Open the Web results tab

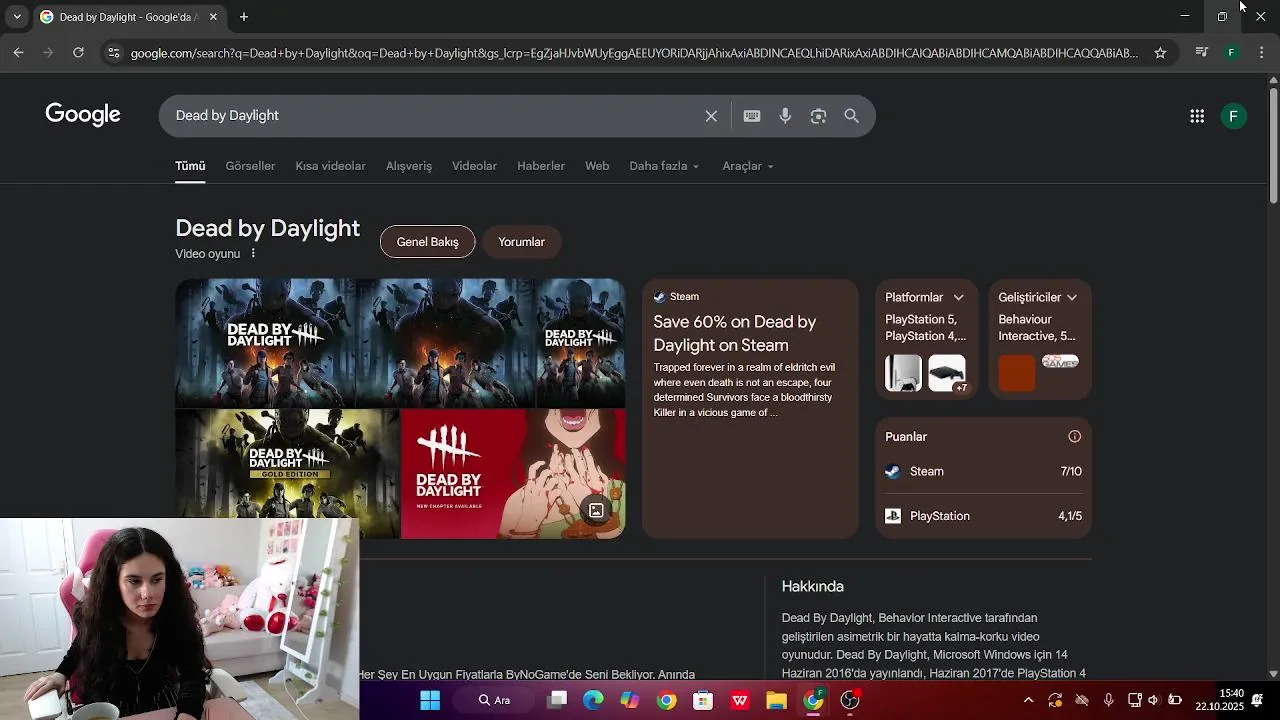pos(597,166)
